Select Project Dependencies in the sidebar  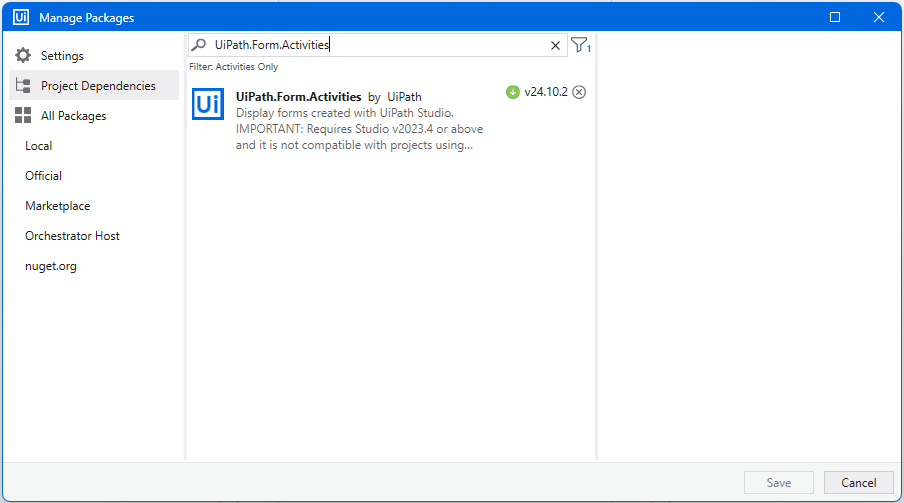(x=94, y=85)
